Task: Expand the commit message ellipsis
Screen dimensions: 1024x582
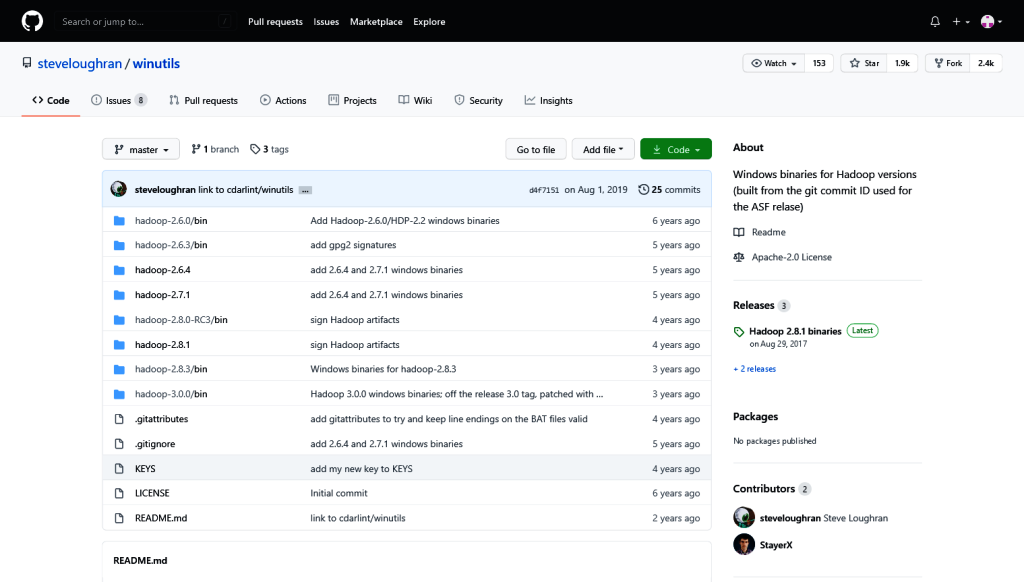Action: pos(305,190)
